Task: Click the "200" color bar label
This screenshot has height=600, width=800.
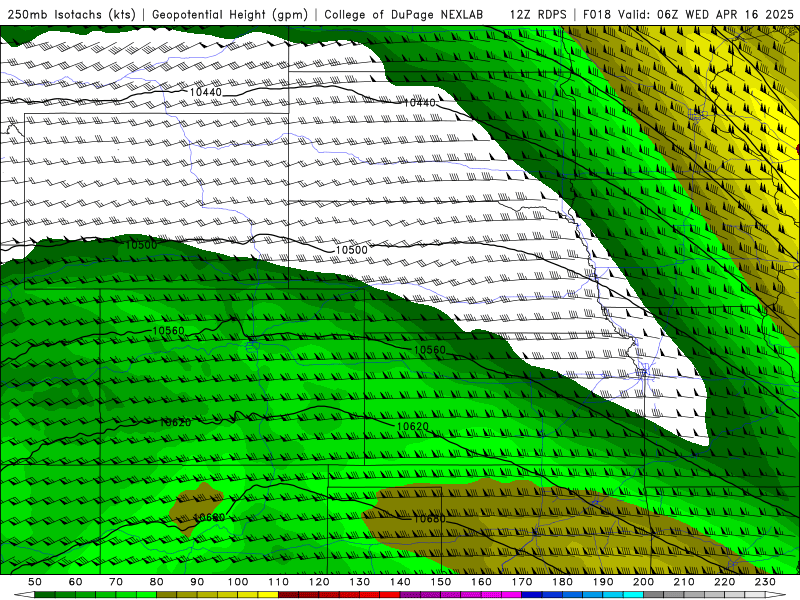Action: pos(643,582)
